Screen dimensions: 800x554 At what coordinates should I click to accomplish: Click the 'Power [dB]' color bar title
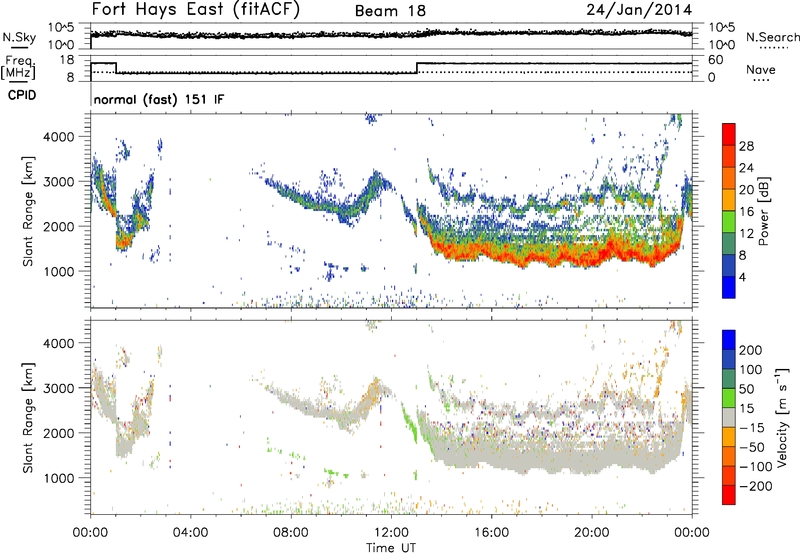(x=764, y=211)
